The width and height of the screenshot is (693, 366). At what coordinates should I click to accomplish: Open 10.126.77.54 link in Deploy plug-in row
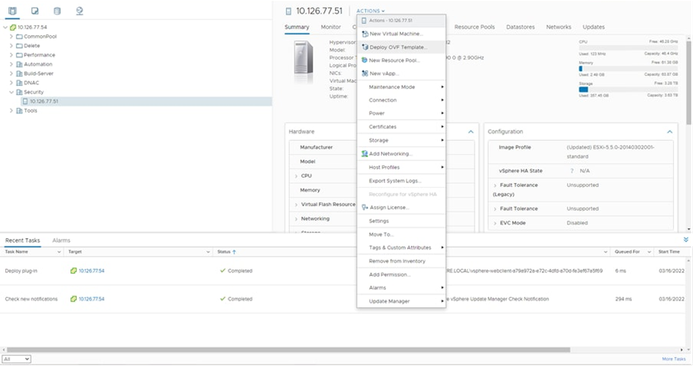point(91,271)
